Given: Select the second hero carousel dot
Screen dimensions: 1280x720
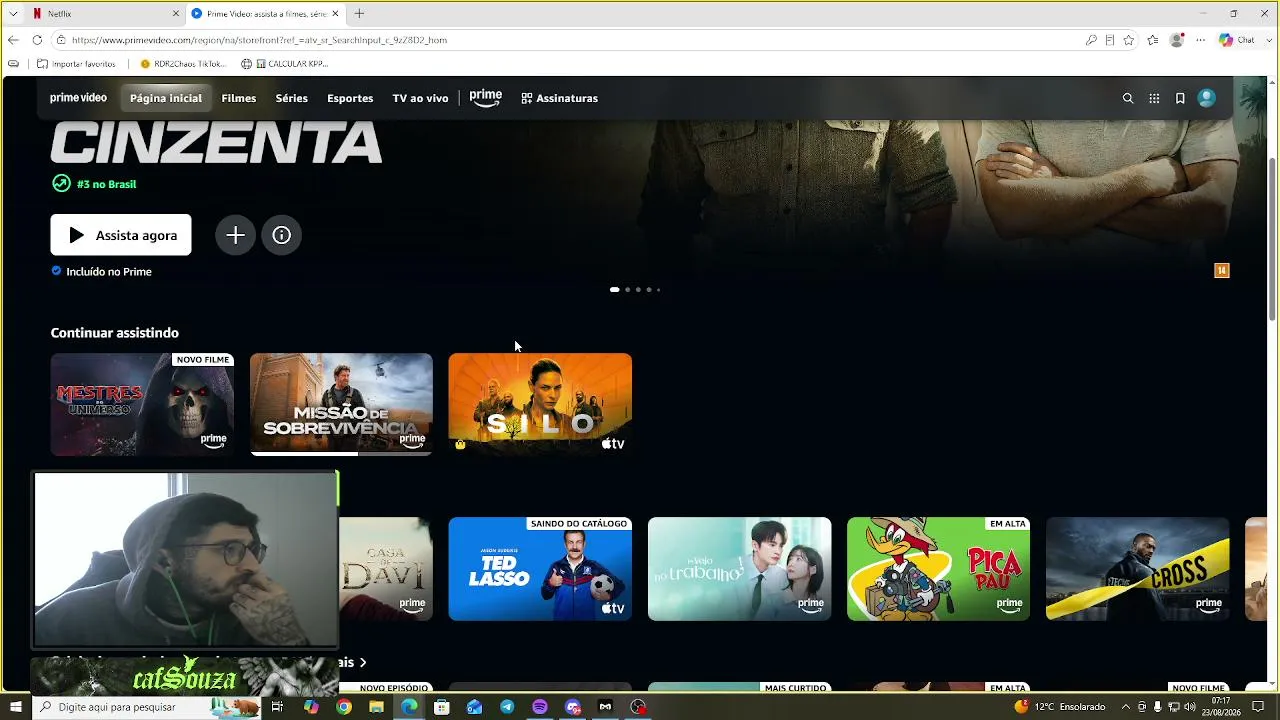Looking at the screenshot, I should pos(627,290).
